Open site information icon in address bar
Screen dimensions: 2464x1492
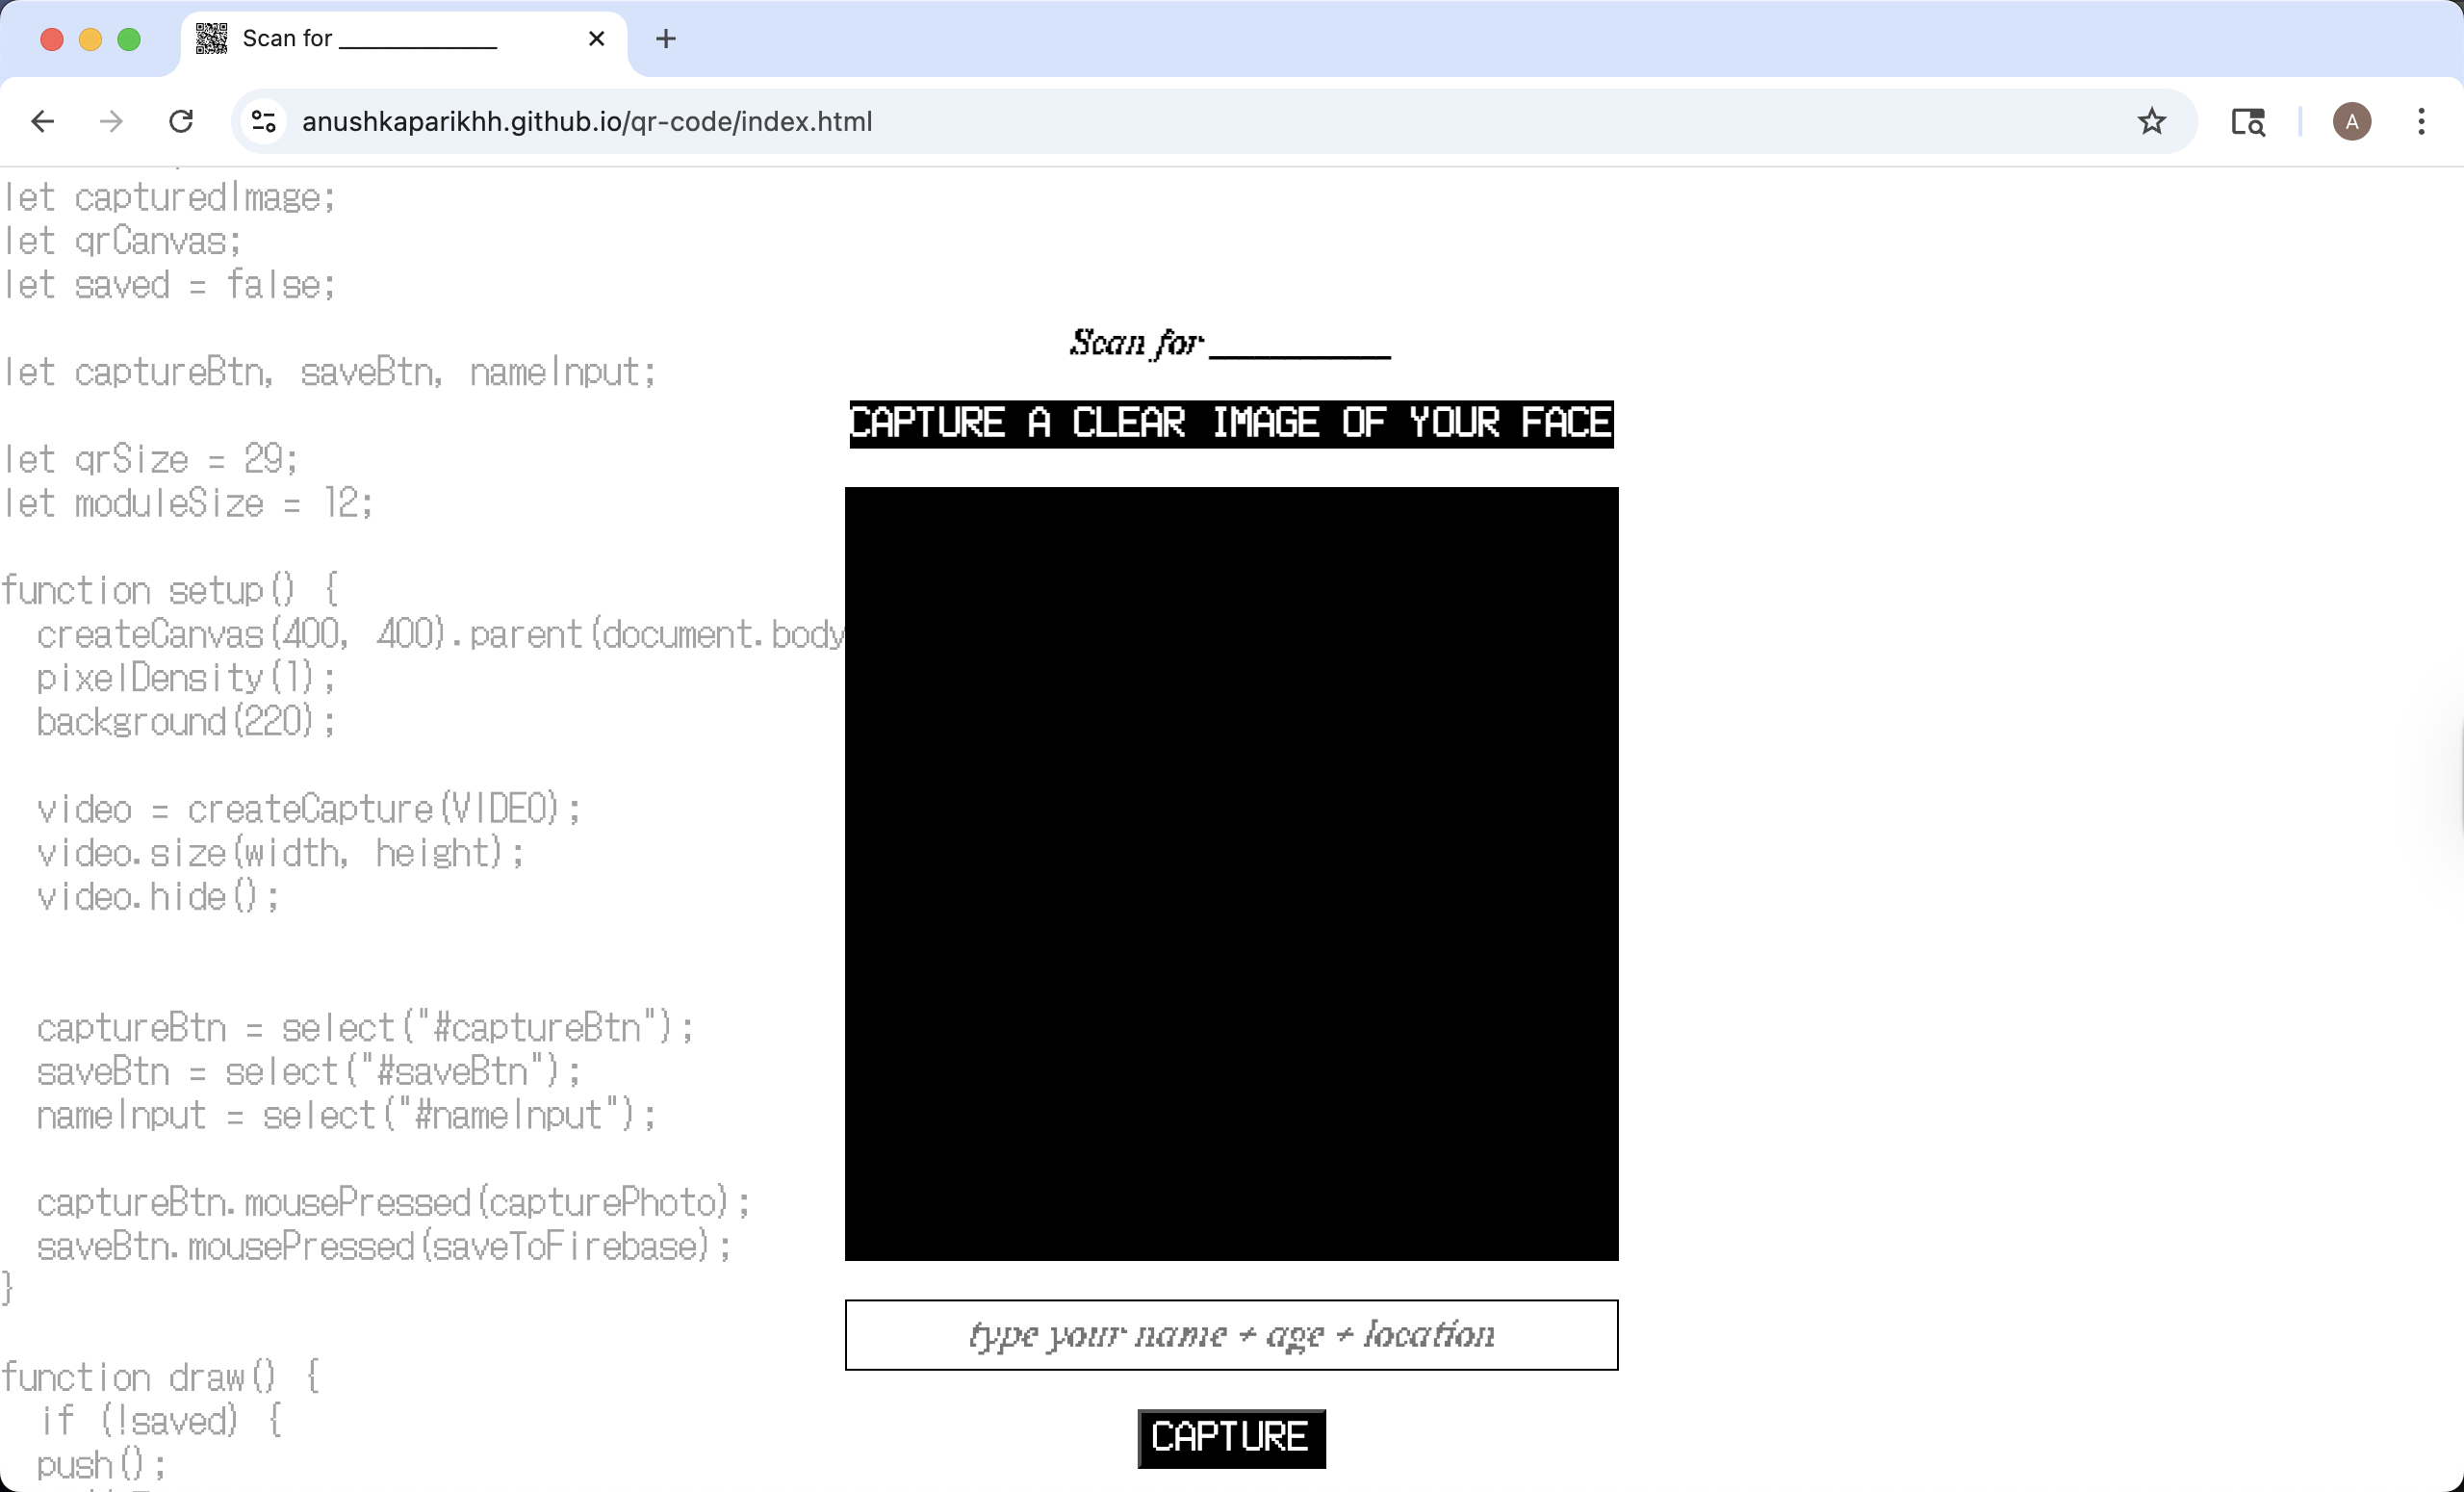pyautogui.click(x=264, y=122)
